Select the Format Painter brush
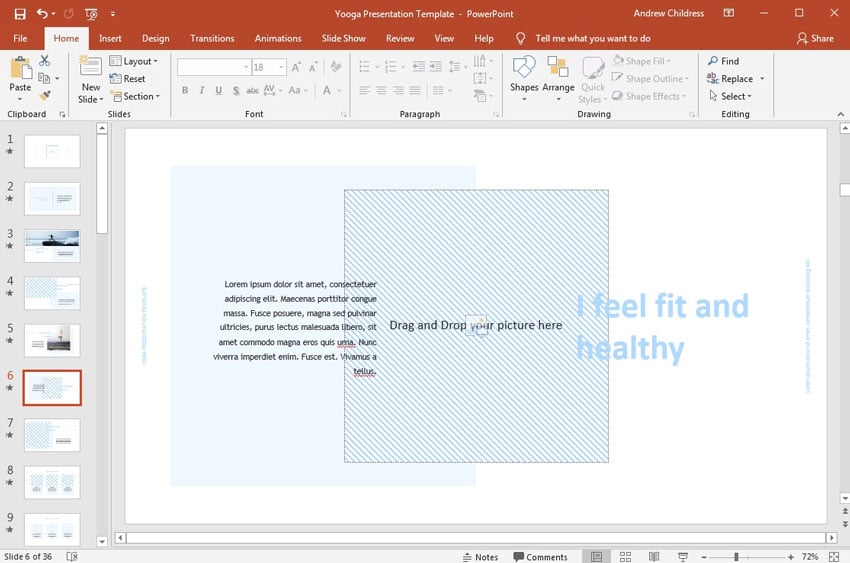 coord(45,96)
